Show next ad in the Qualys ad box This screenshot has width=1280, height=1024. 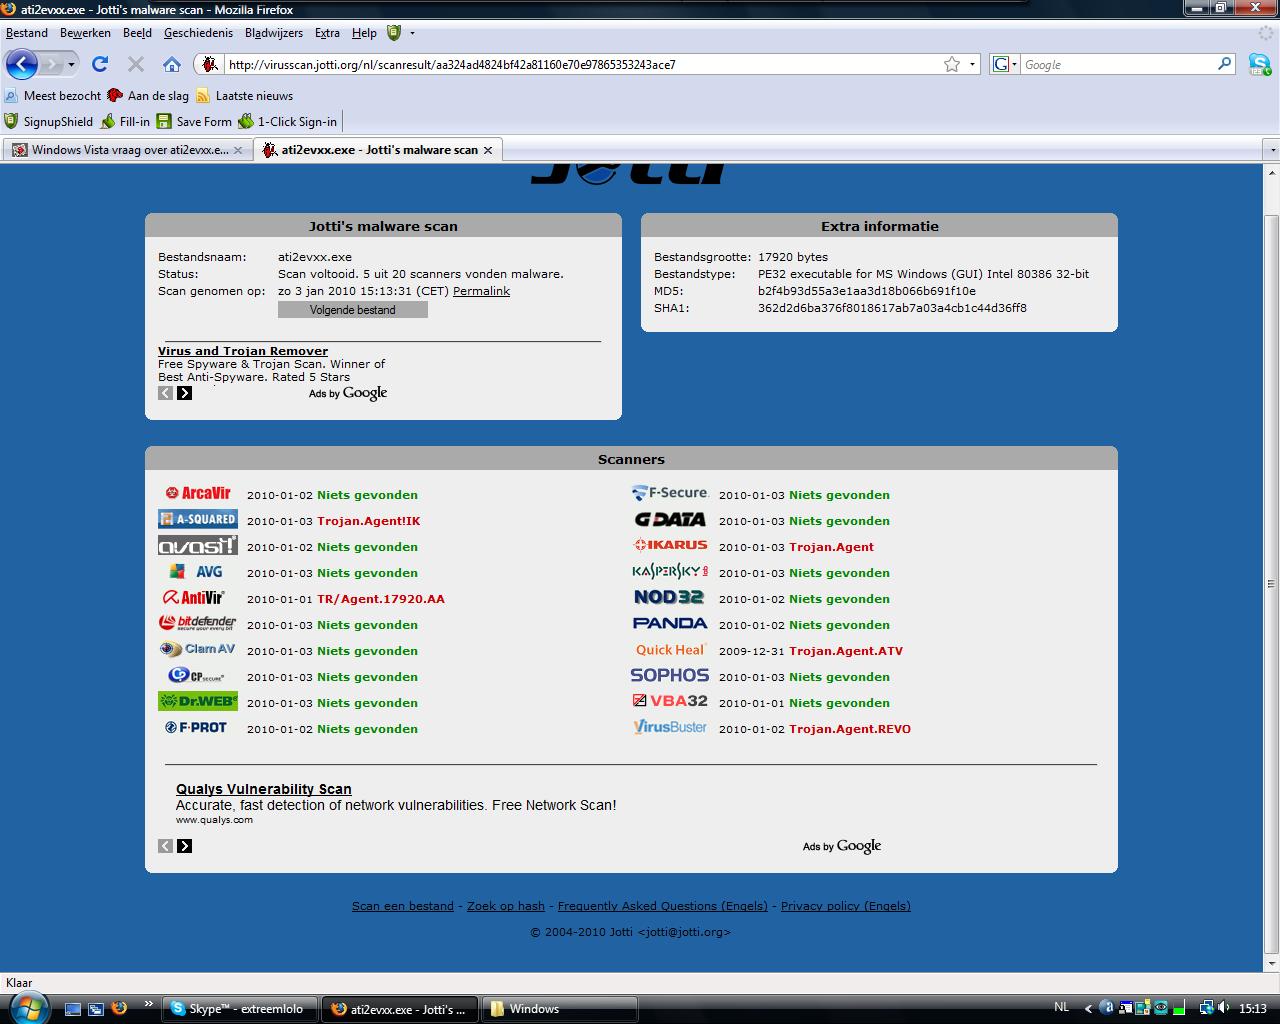(x=184, y=846)
